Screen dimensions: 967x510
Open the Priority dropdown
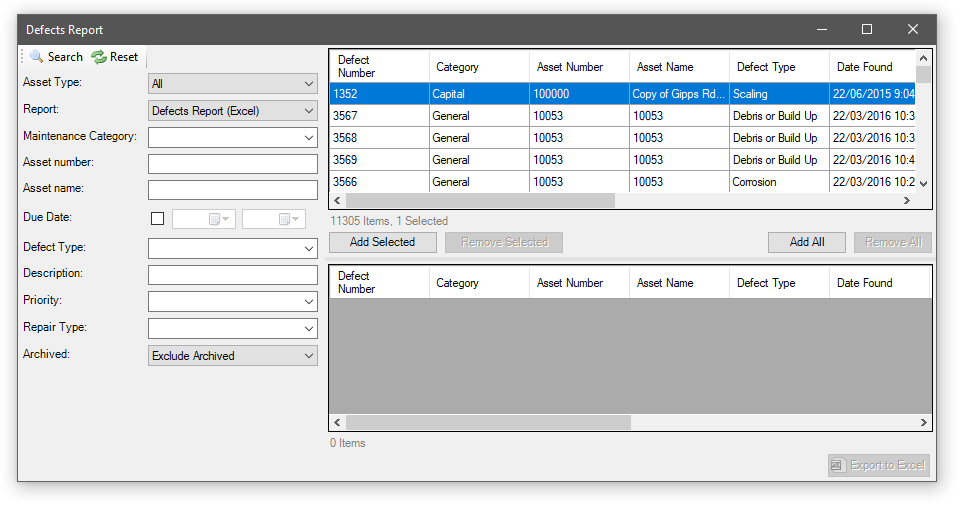(x=308, y=301)
